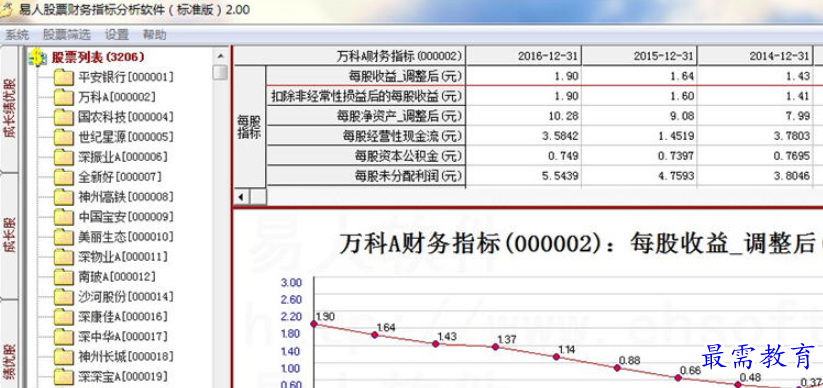Click the folder icon for 平安银行[000001]

click(64, 77)
